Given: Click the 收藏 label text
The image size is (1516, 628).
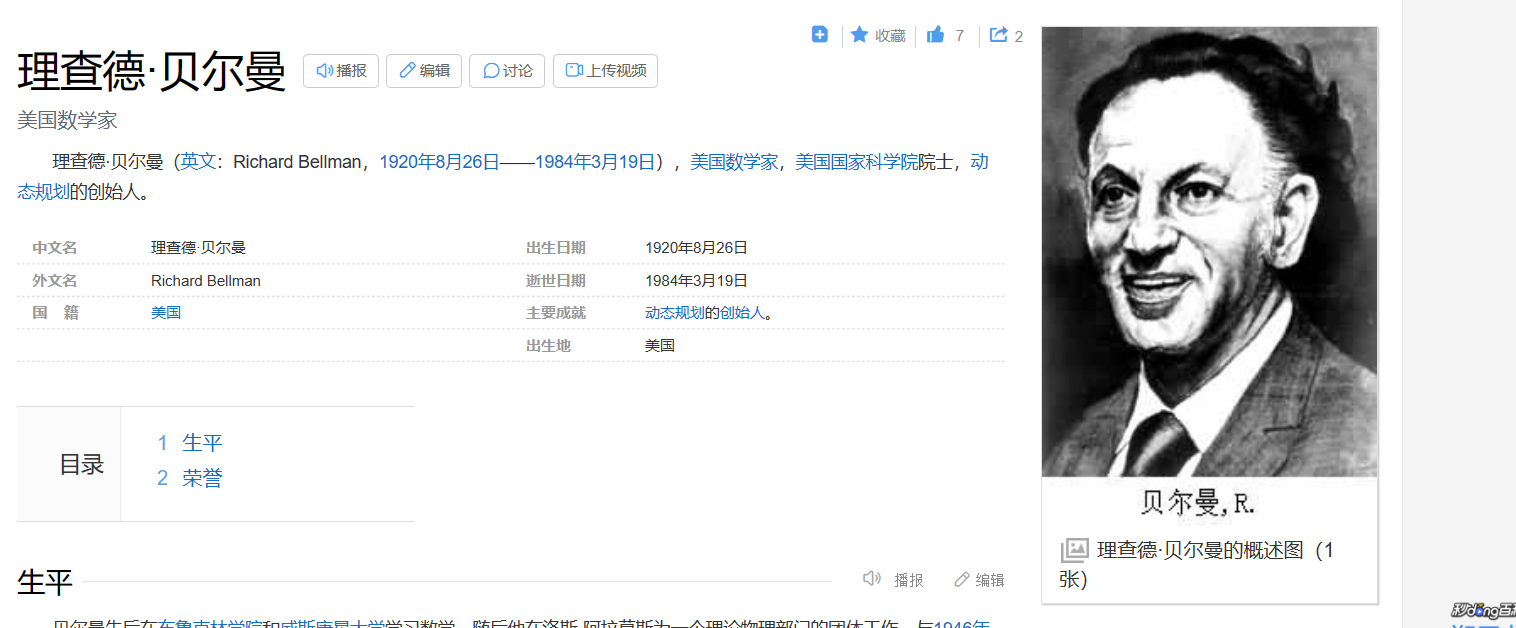Looking at the screenshot, I should [890, 36].
